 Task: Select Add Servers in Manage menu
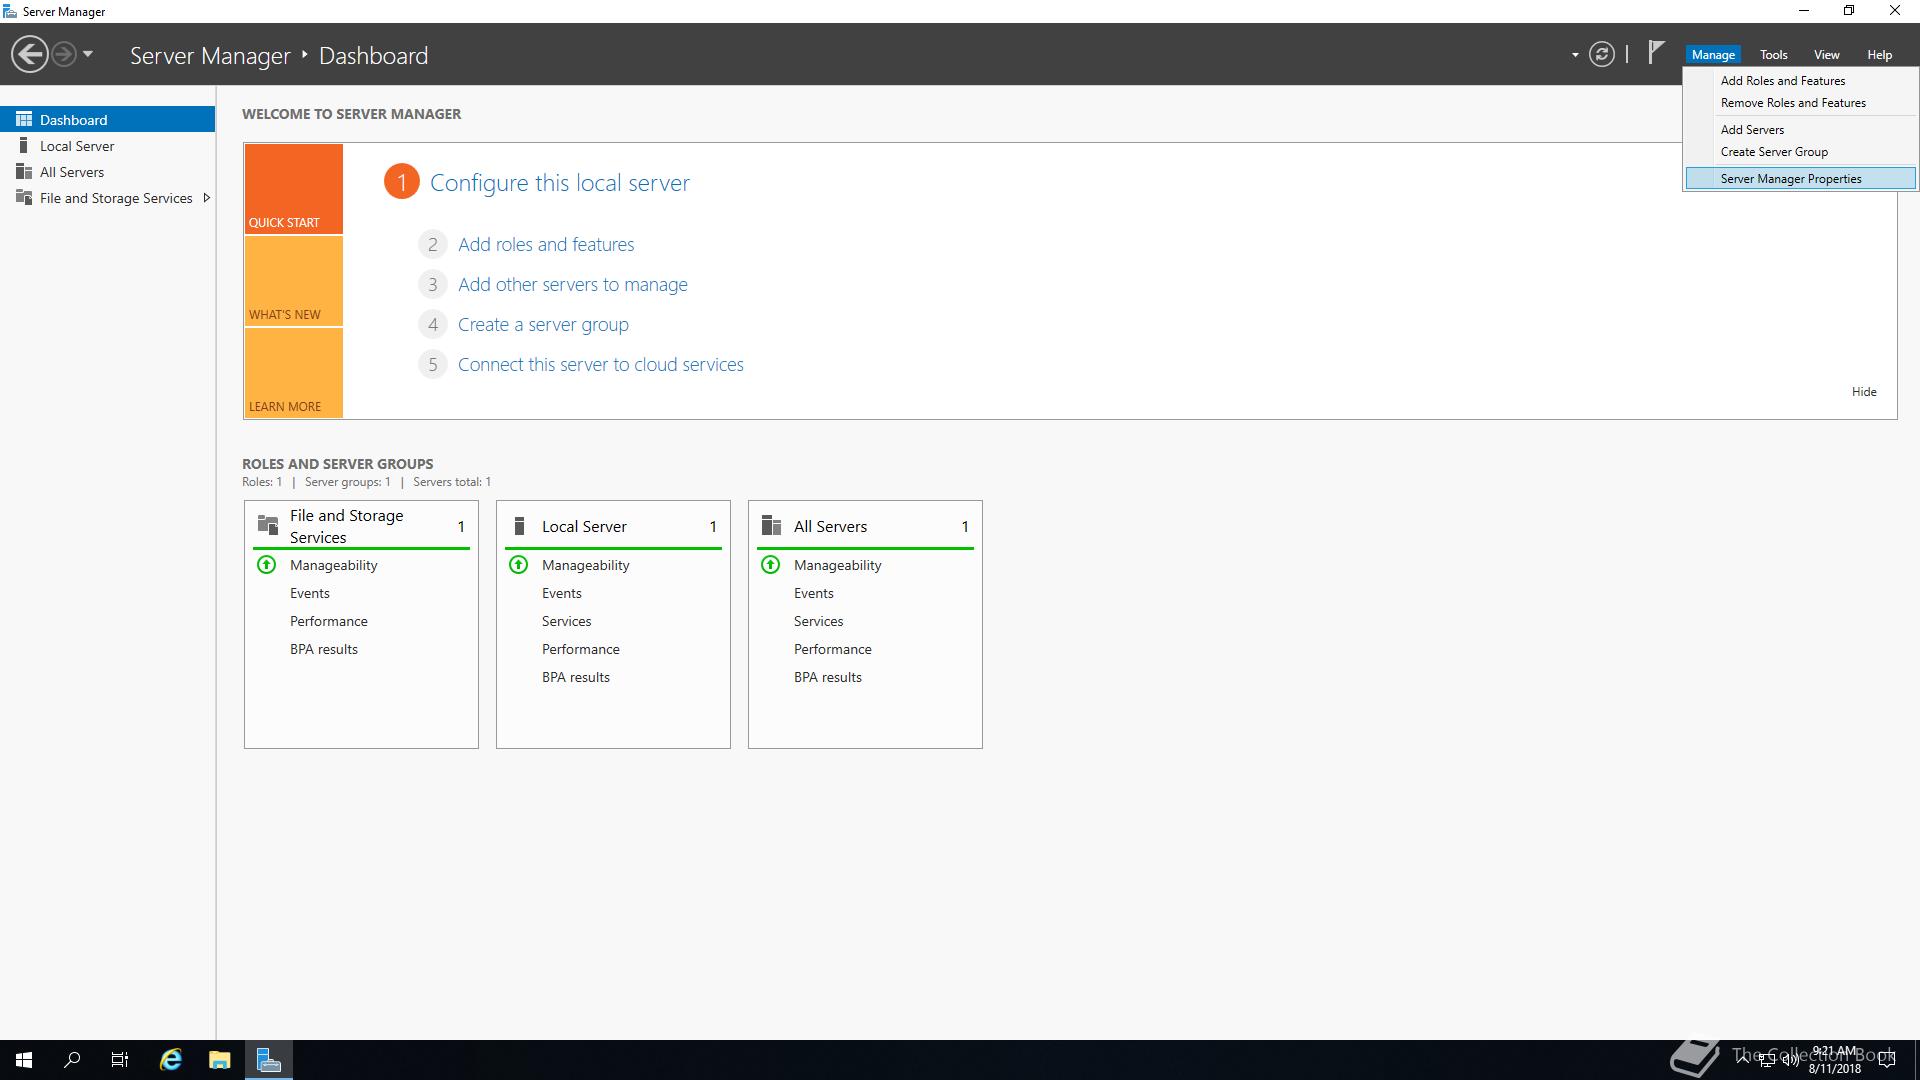[x=1752, y=130]
